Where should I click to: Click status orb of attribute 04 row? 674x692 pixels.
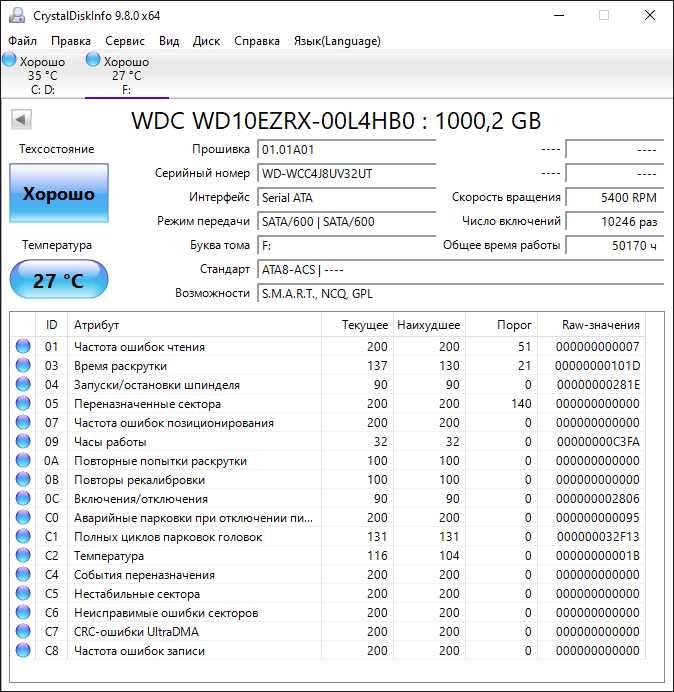(23, 384)
